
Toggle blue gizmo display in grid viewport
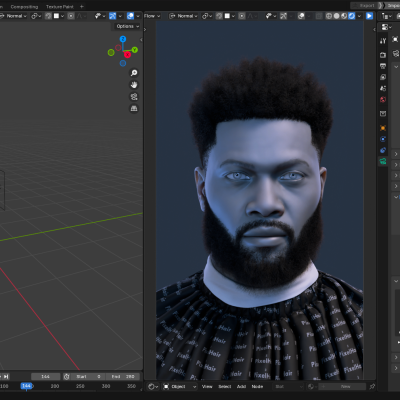point(113,16)
